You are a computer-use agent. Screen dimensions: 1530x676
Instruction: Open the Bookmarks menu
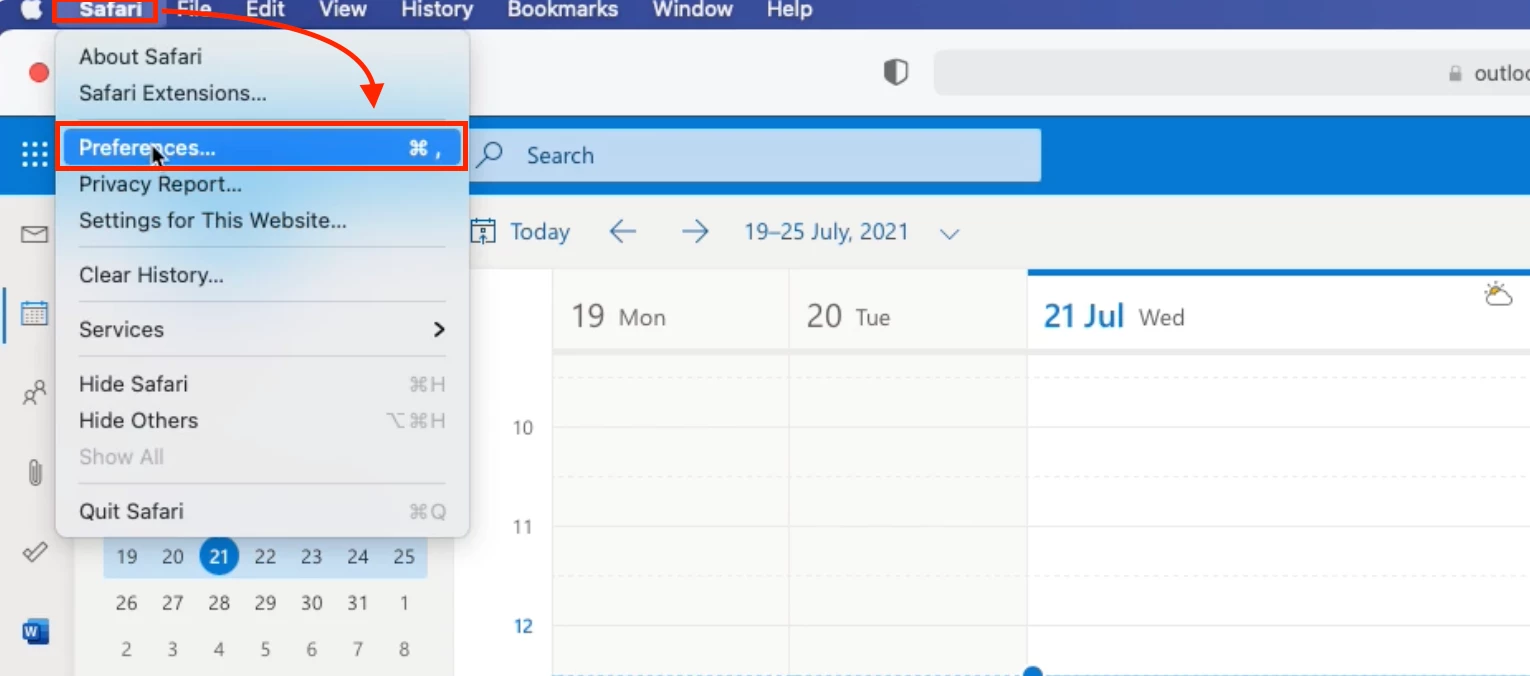(563, 10)
